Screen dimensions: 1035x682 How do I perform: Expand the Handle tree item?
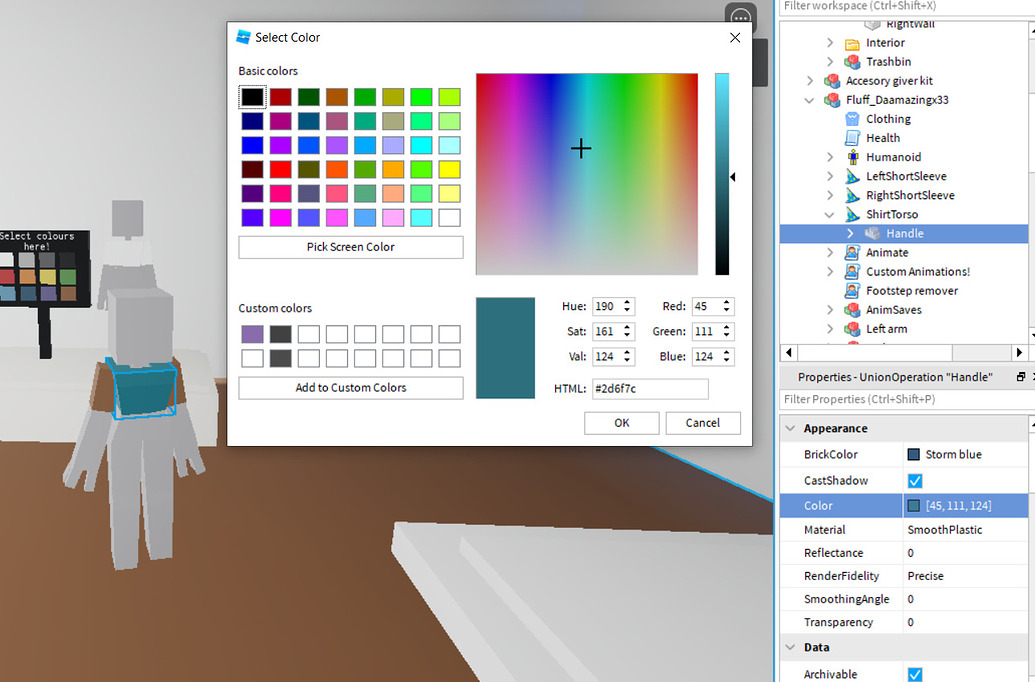coord(849,233)
